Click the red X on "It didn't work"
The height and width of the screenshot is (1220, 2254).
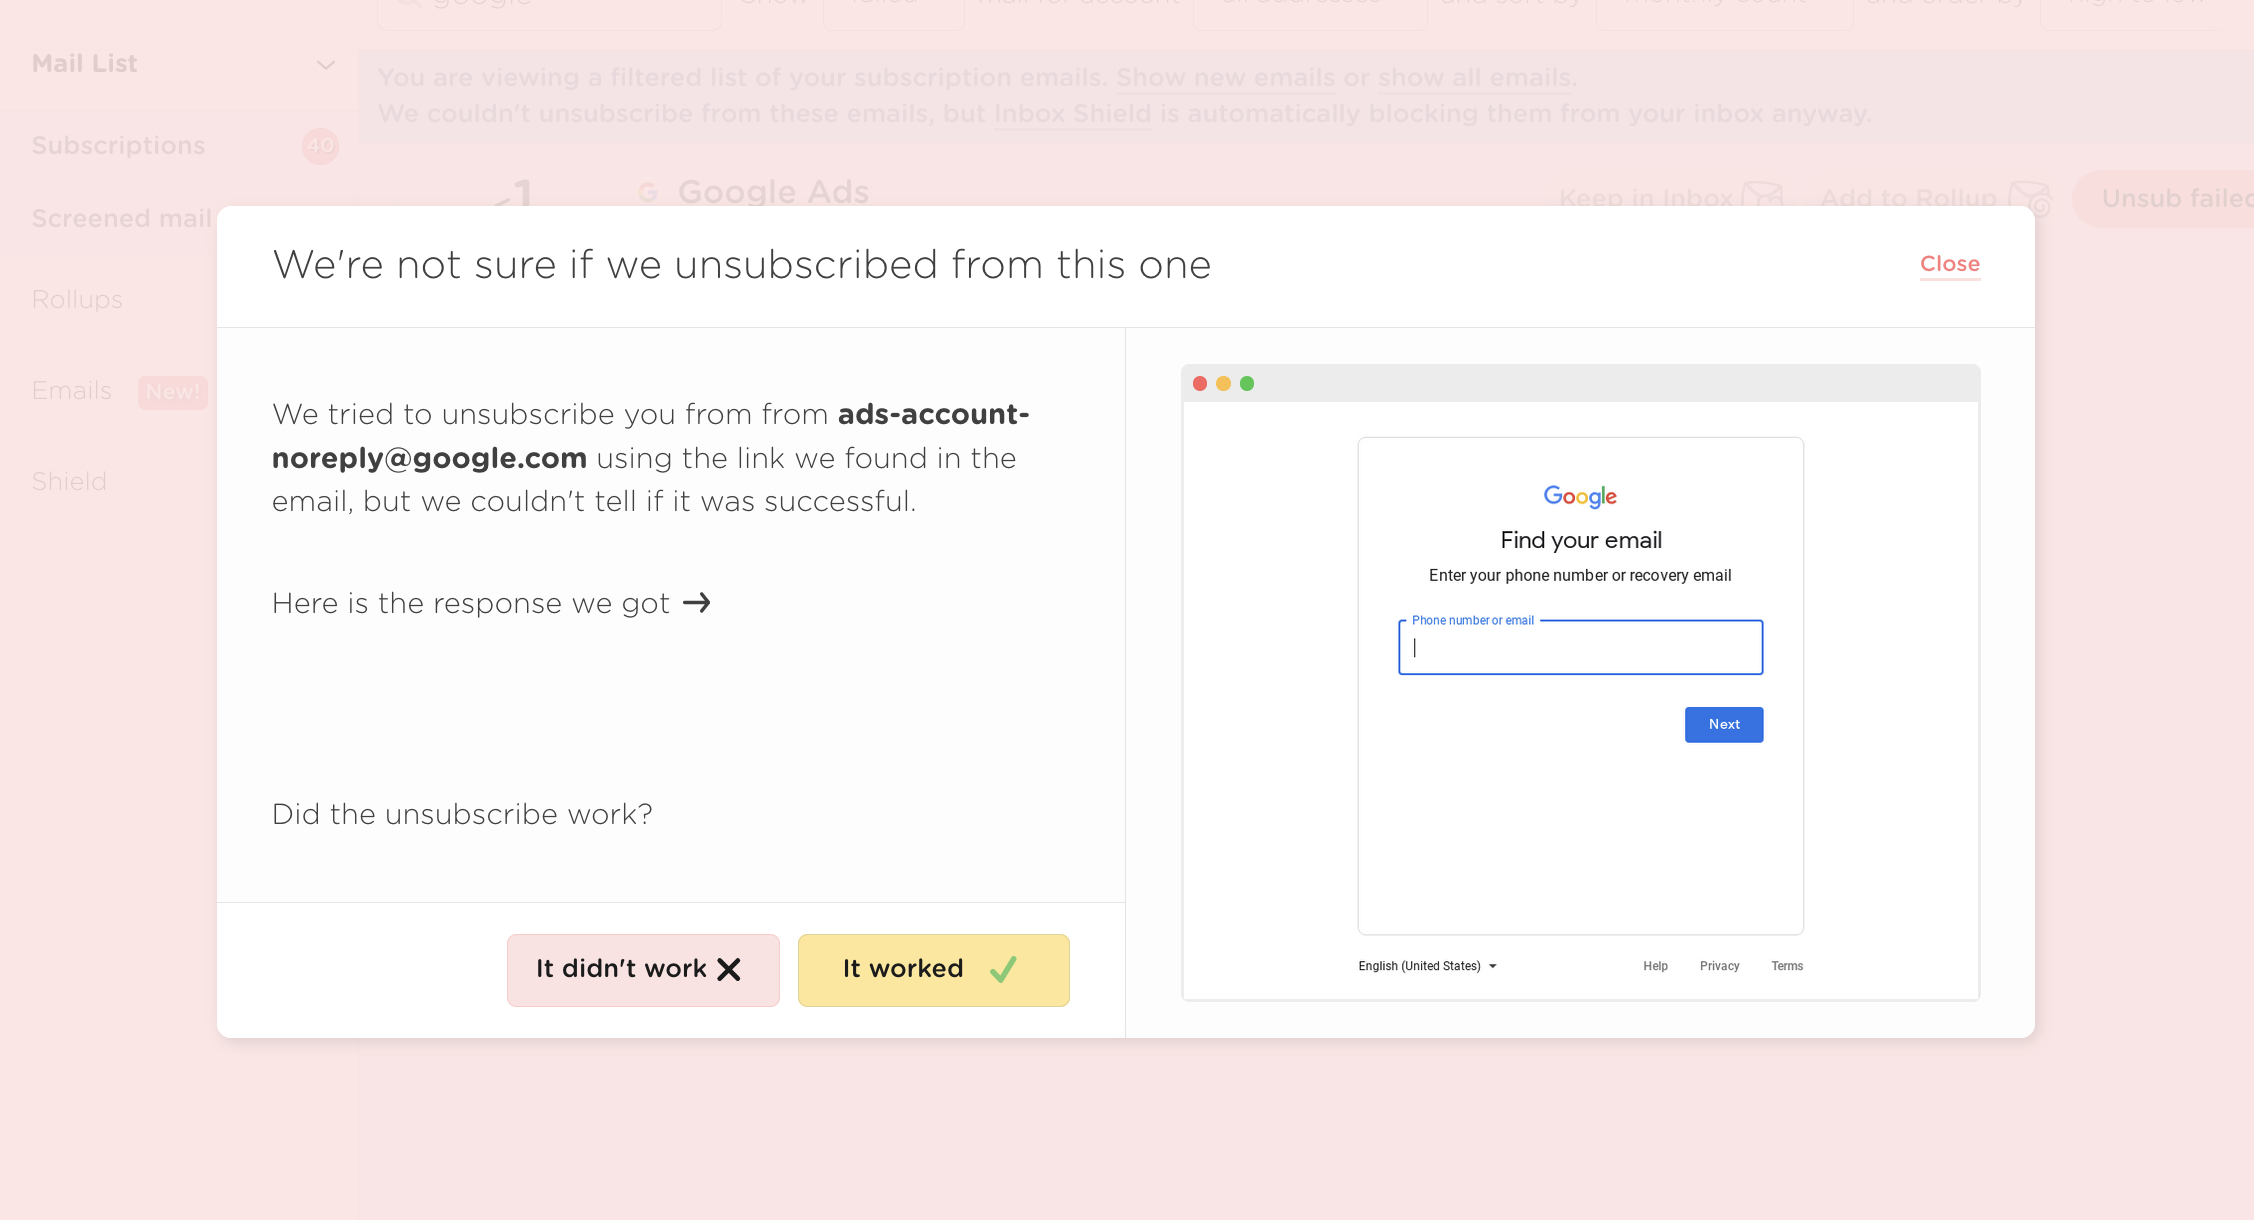(729, 969)
